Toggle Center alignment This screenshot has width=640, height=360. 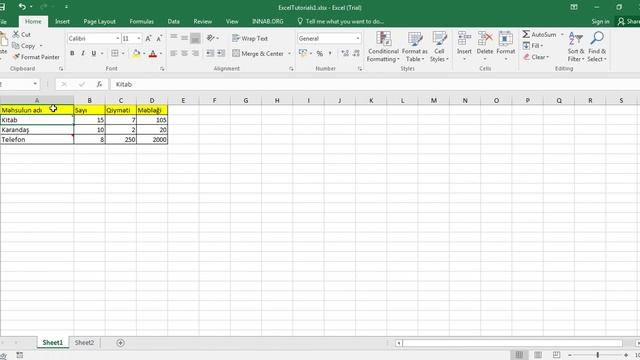pyautogui.click(x=184, y=53)
